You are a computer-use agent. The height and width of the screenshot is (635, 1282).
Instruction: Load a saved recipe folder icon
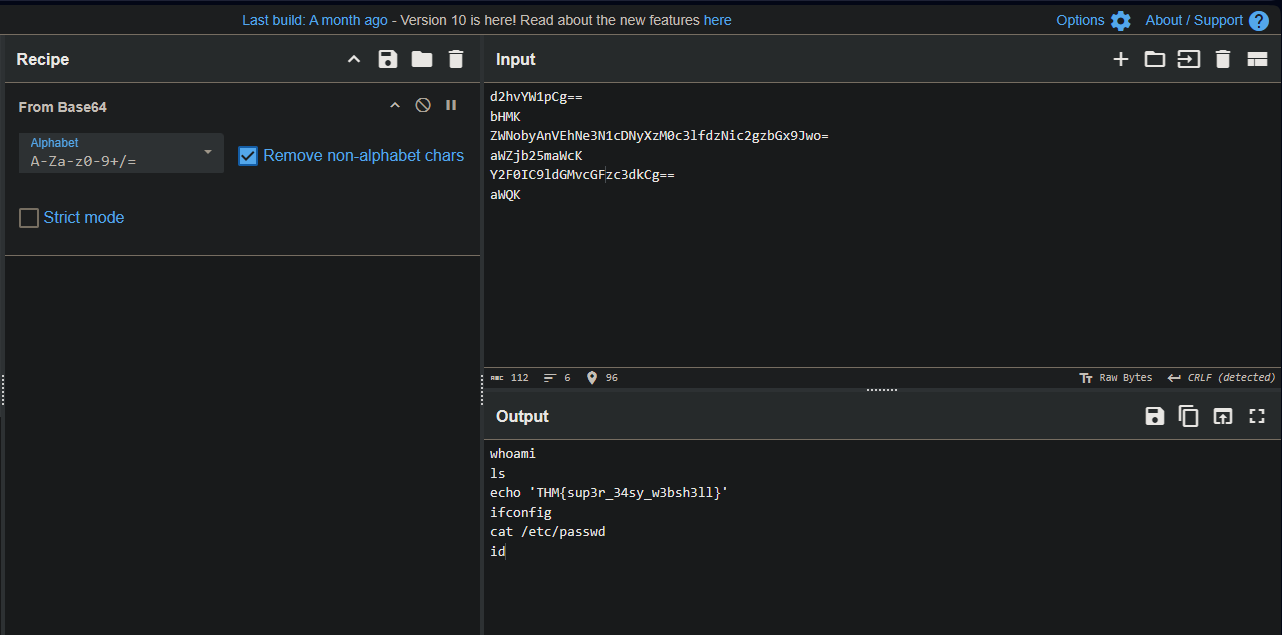(422, 60)
